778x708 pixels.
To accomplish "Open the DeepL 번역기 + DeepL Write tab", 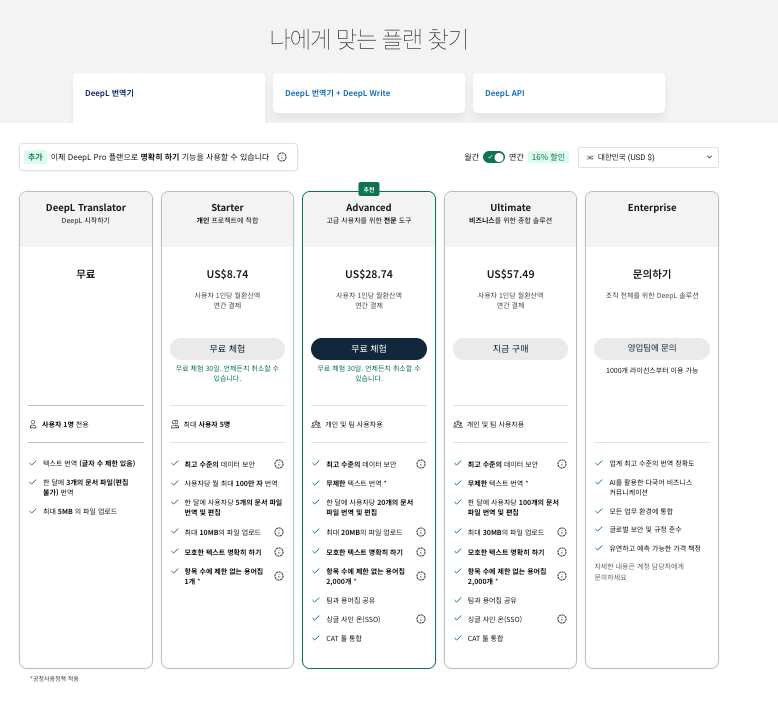I will [x=369, y=93].
